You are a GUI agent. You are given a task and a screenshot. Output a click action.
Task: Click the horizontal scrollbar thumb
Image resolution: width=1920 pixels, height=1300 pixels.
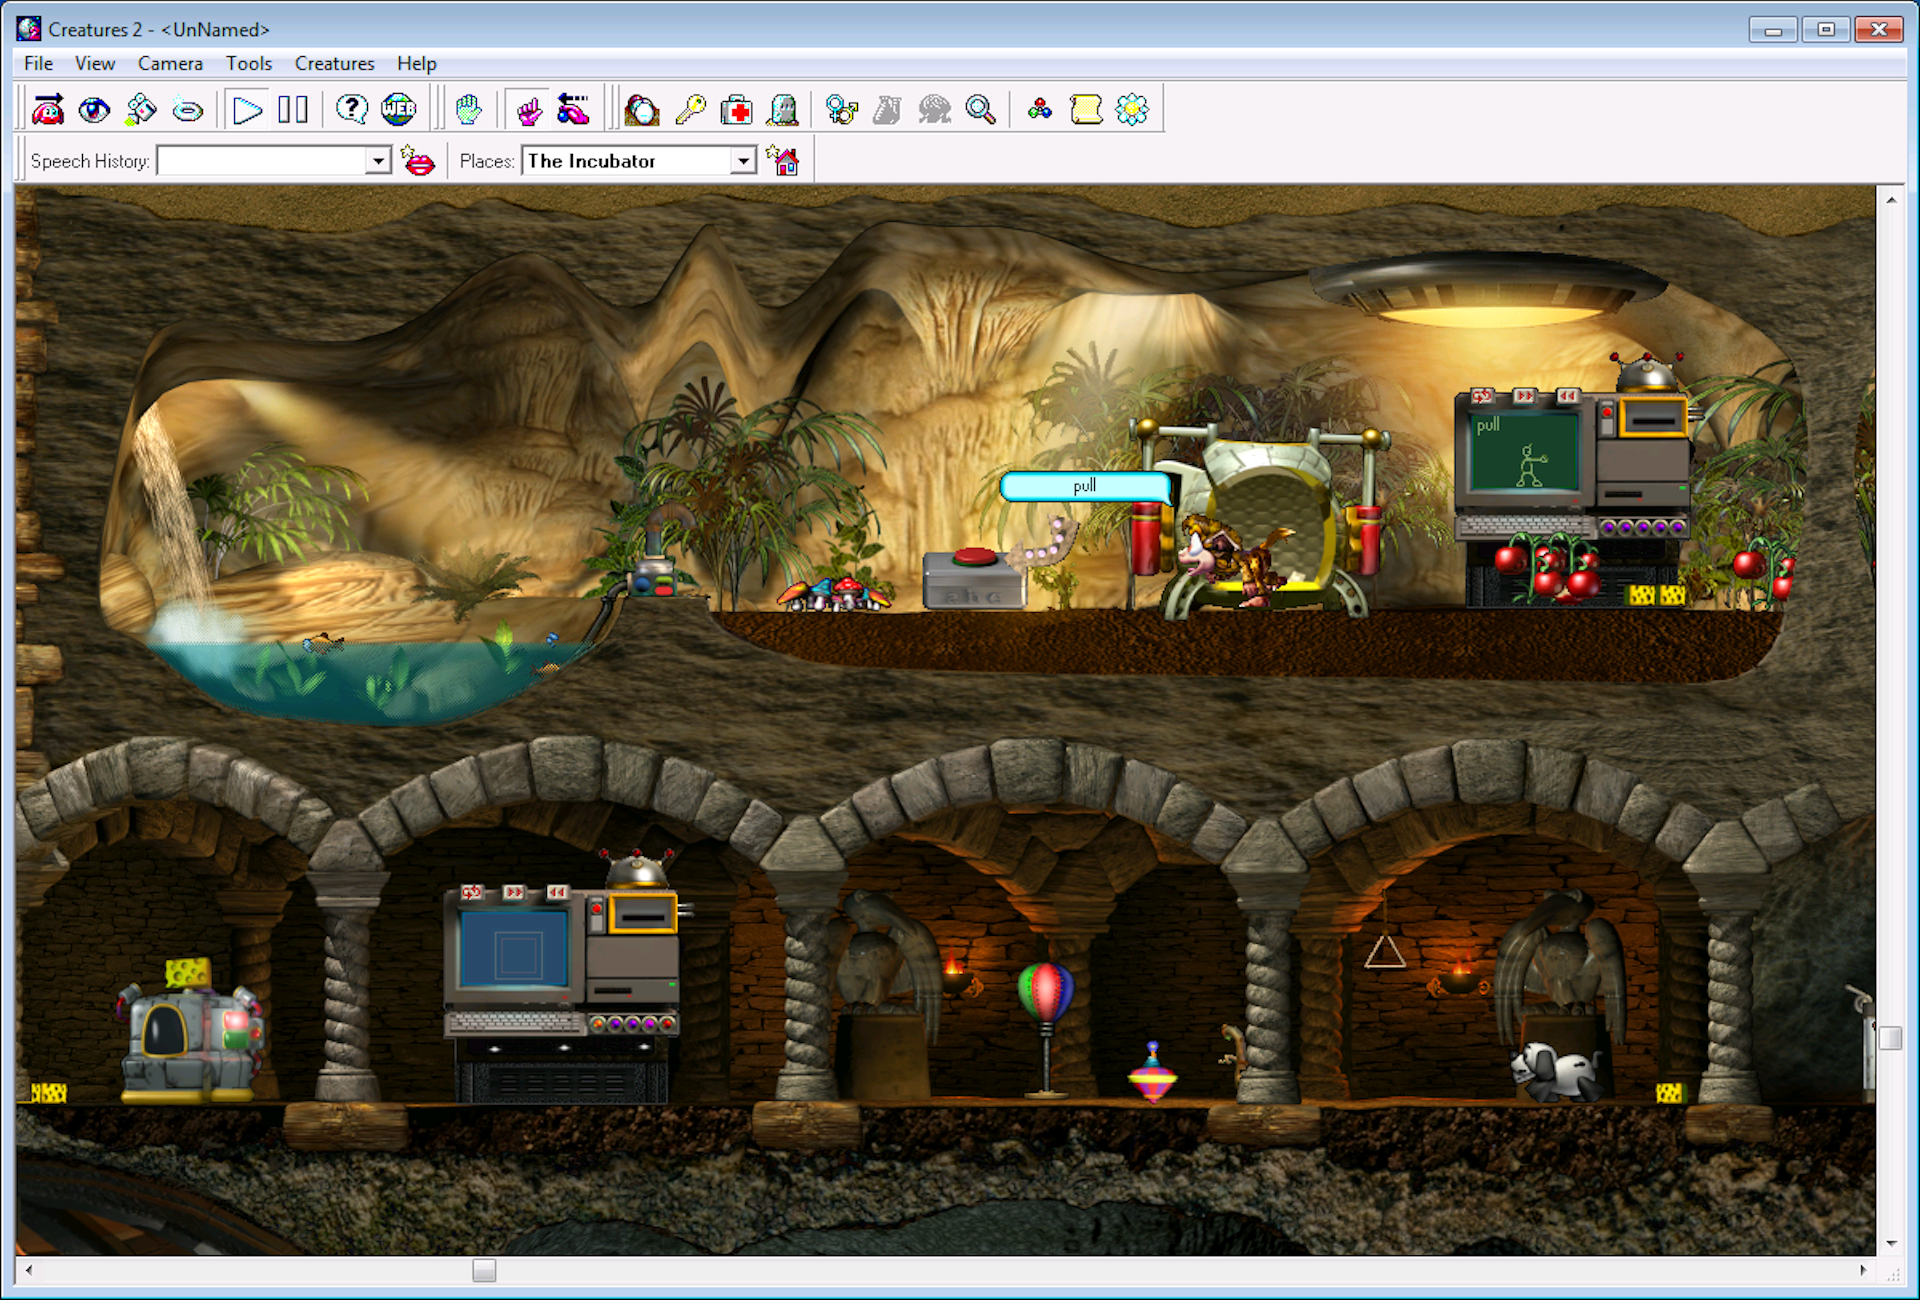click(x=484, y=1270)
